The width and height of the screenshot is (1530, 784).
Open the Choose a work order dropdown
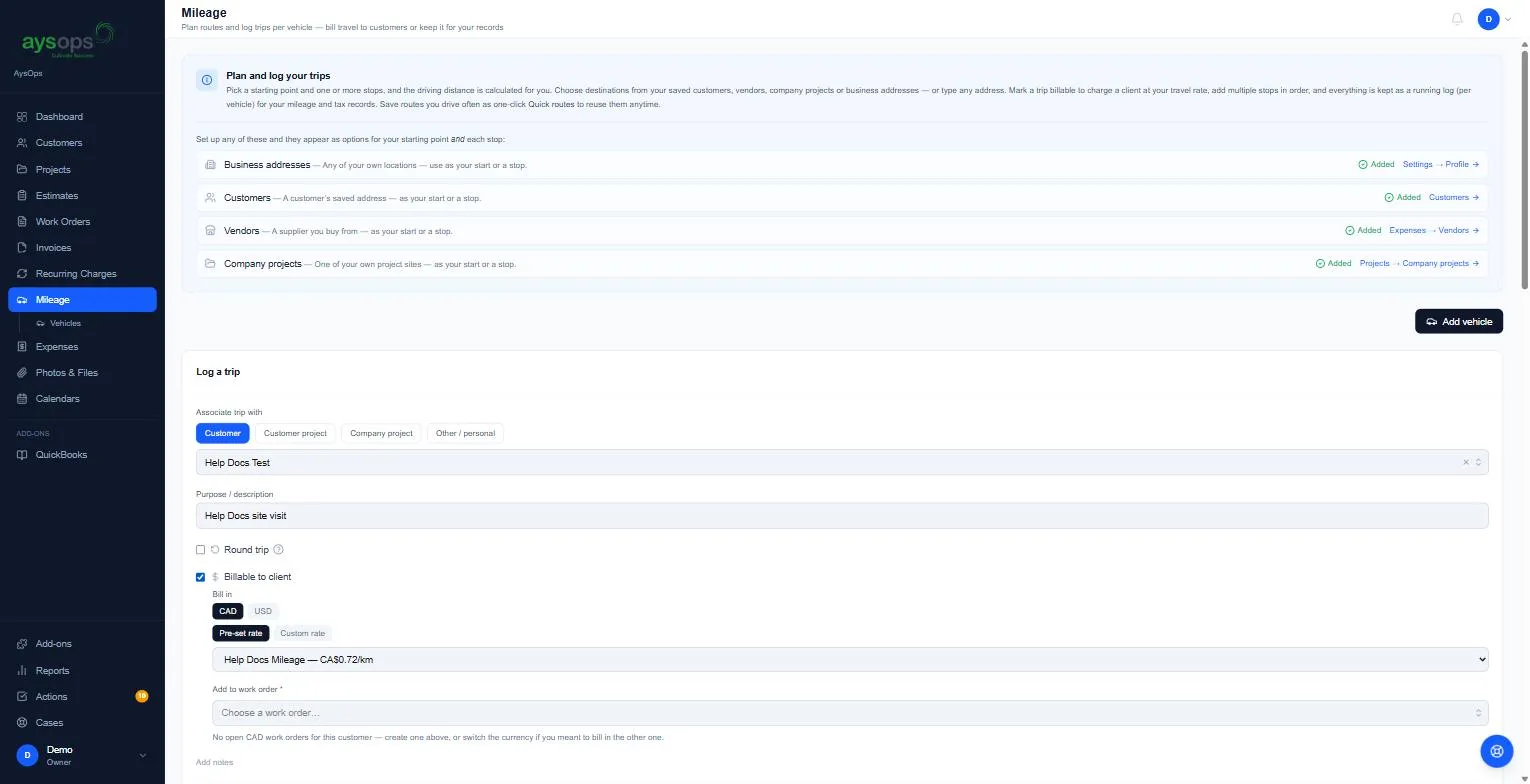[x=850, y=713]
